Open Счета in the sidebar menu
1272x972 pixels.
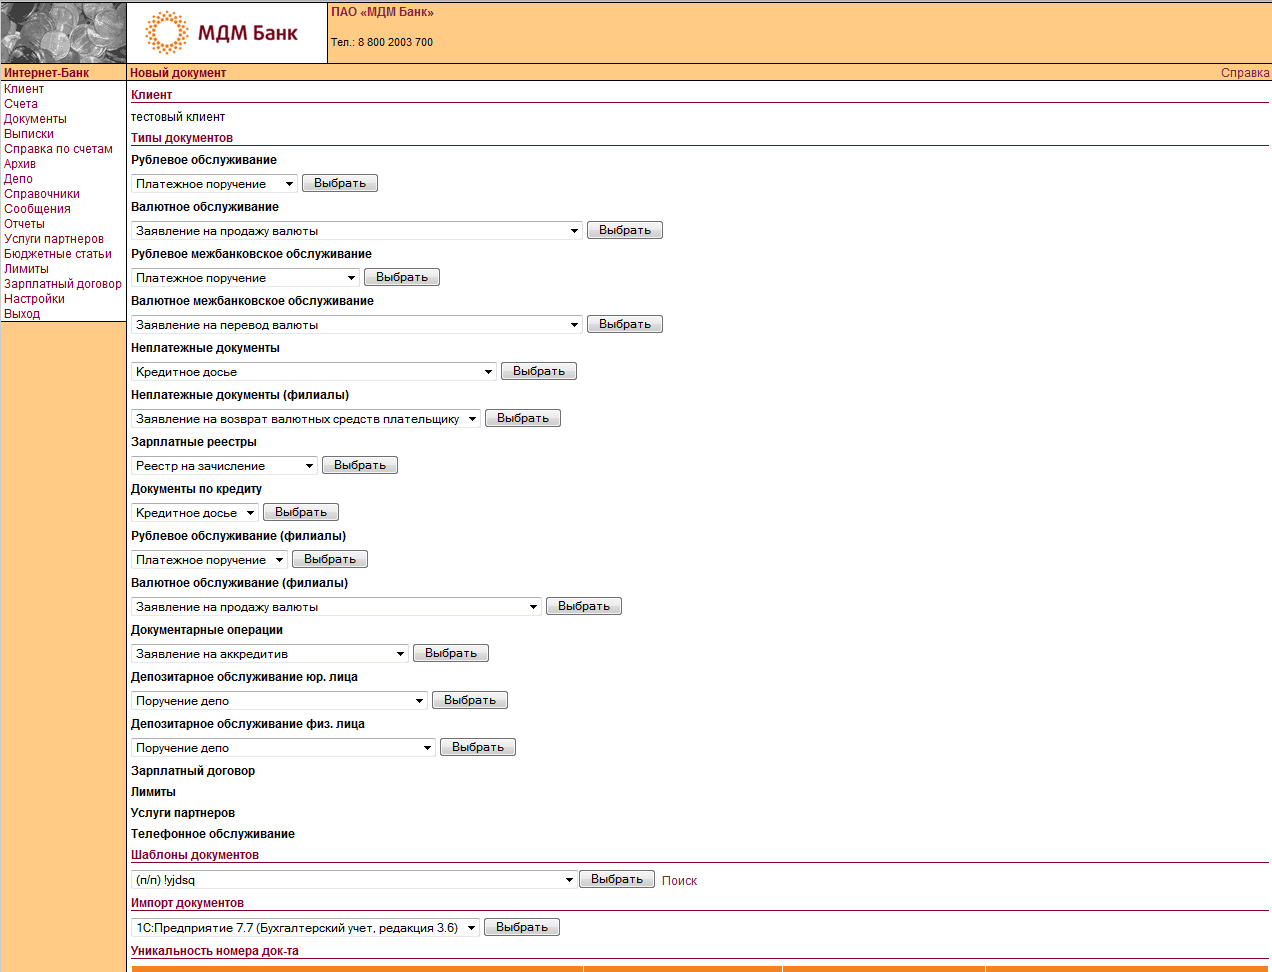tap(21, 104)
